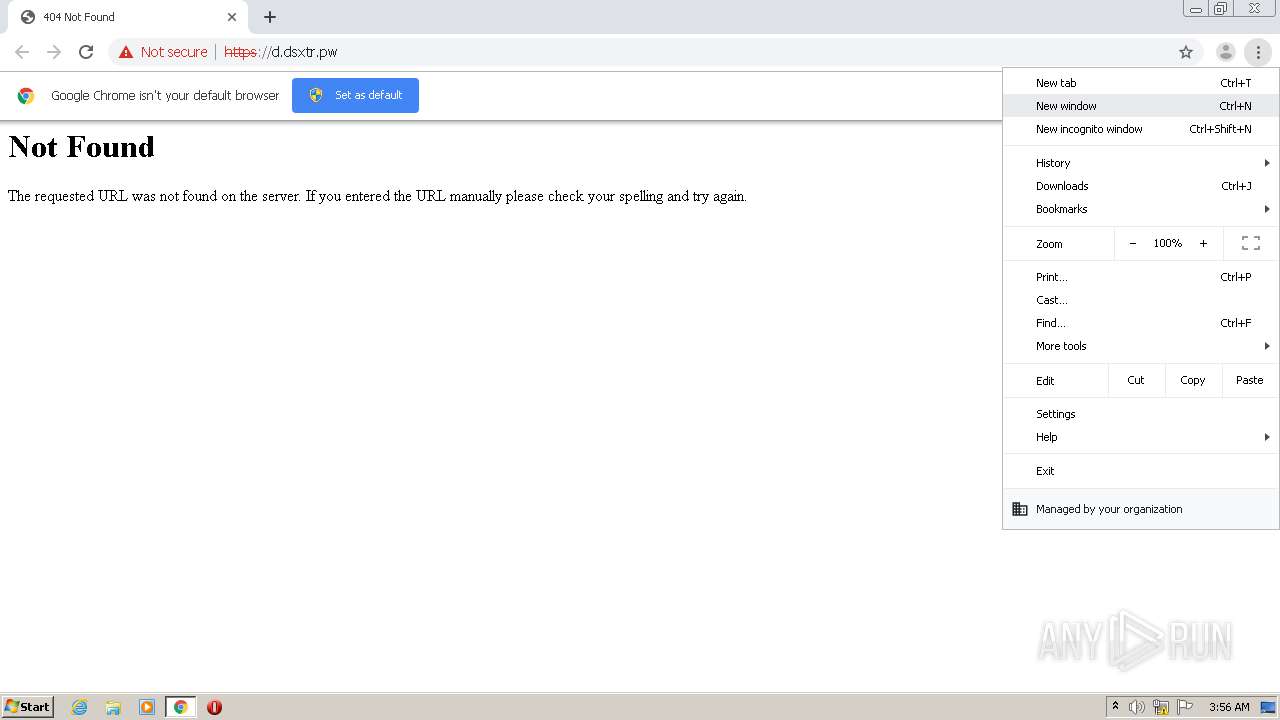
Task: Click the organization building icon
Action: pos(1020,509)
